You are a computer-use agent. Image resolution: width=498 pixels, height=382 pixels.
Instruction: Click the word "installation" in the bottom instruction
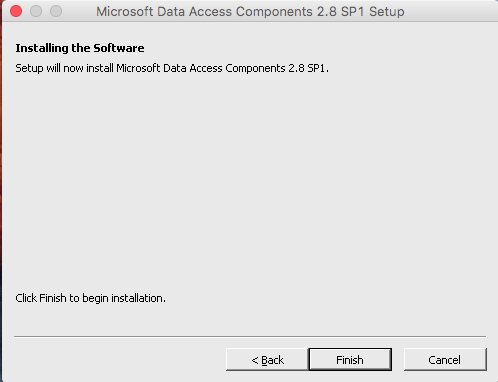point(138,298)
